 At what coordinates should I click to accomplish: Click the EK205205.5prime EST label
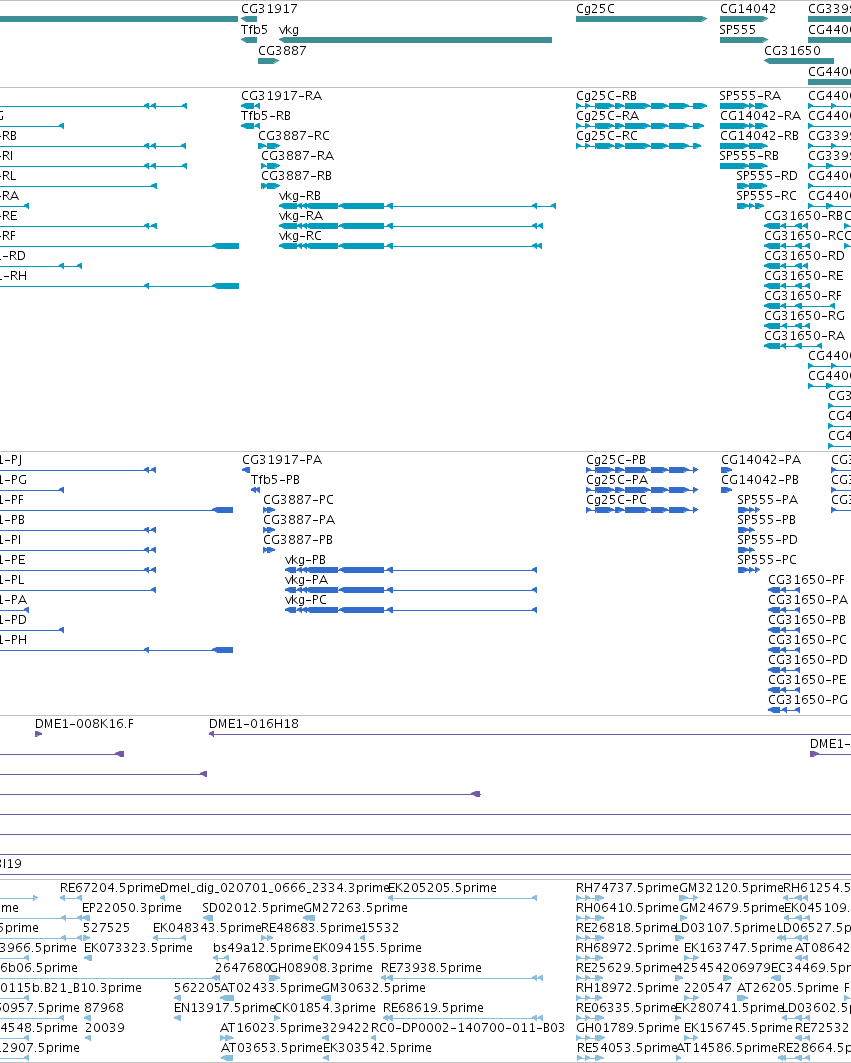coord(442,888)
